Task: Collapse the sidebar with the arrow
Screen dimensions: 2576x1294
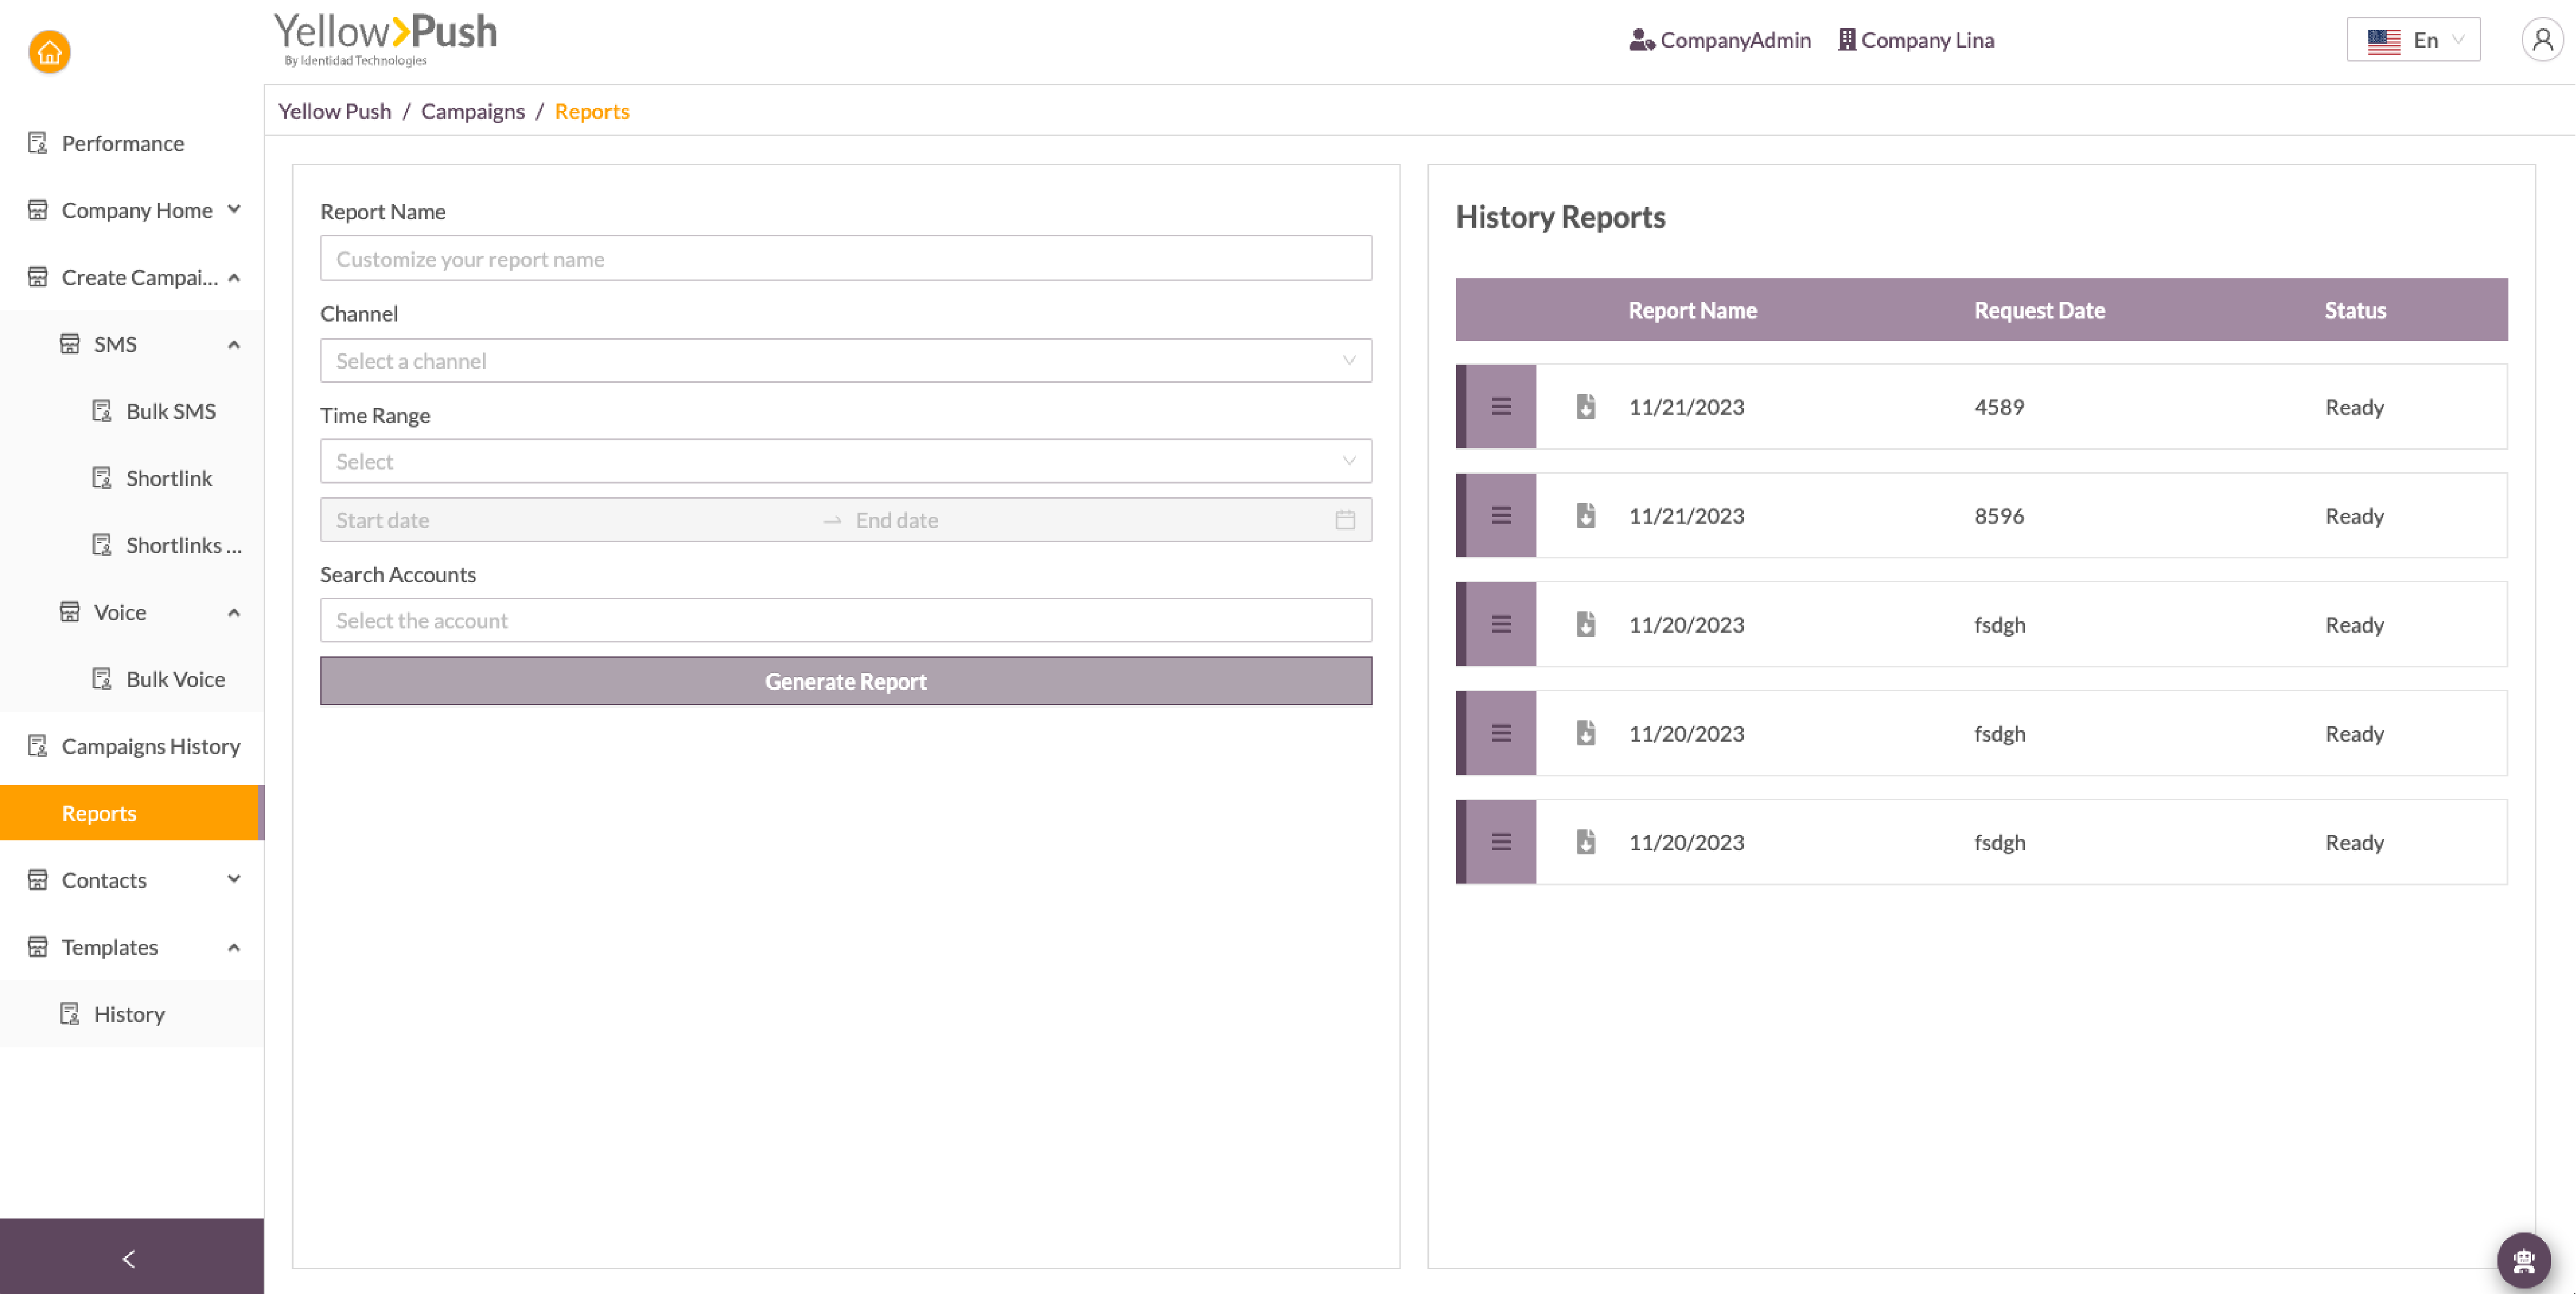Action: (x=129, y=1258)
